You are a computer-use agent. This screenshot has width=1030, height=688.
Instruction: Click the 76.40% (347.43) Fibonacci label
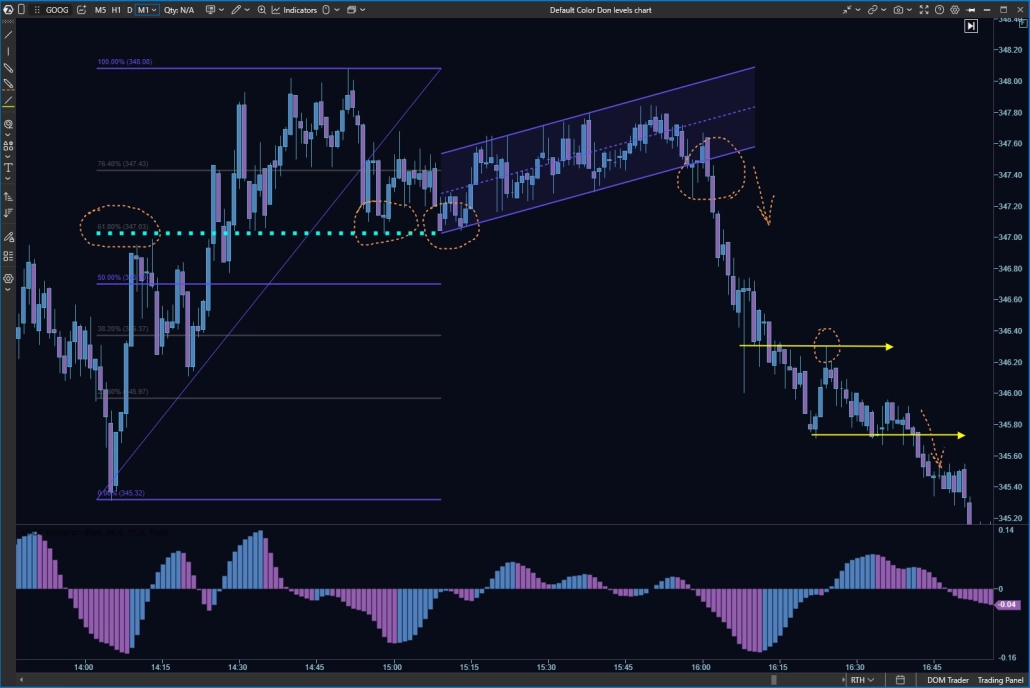coord(123,164)
